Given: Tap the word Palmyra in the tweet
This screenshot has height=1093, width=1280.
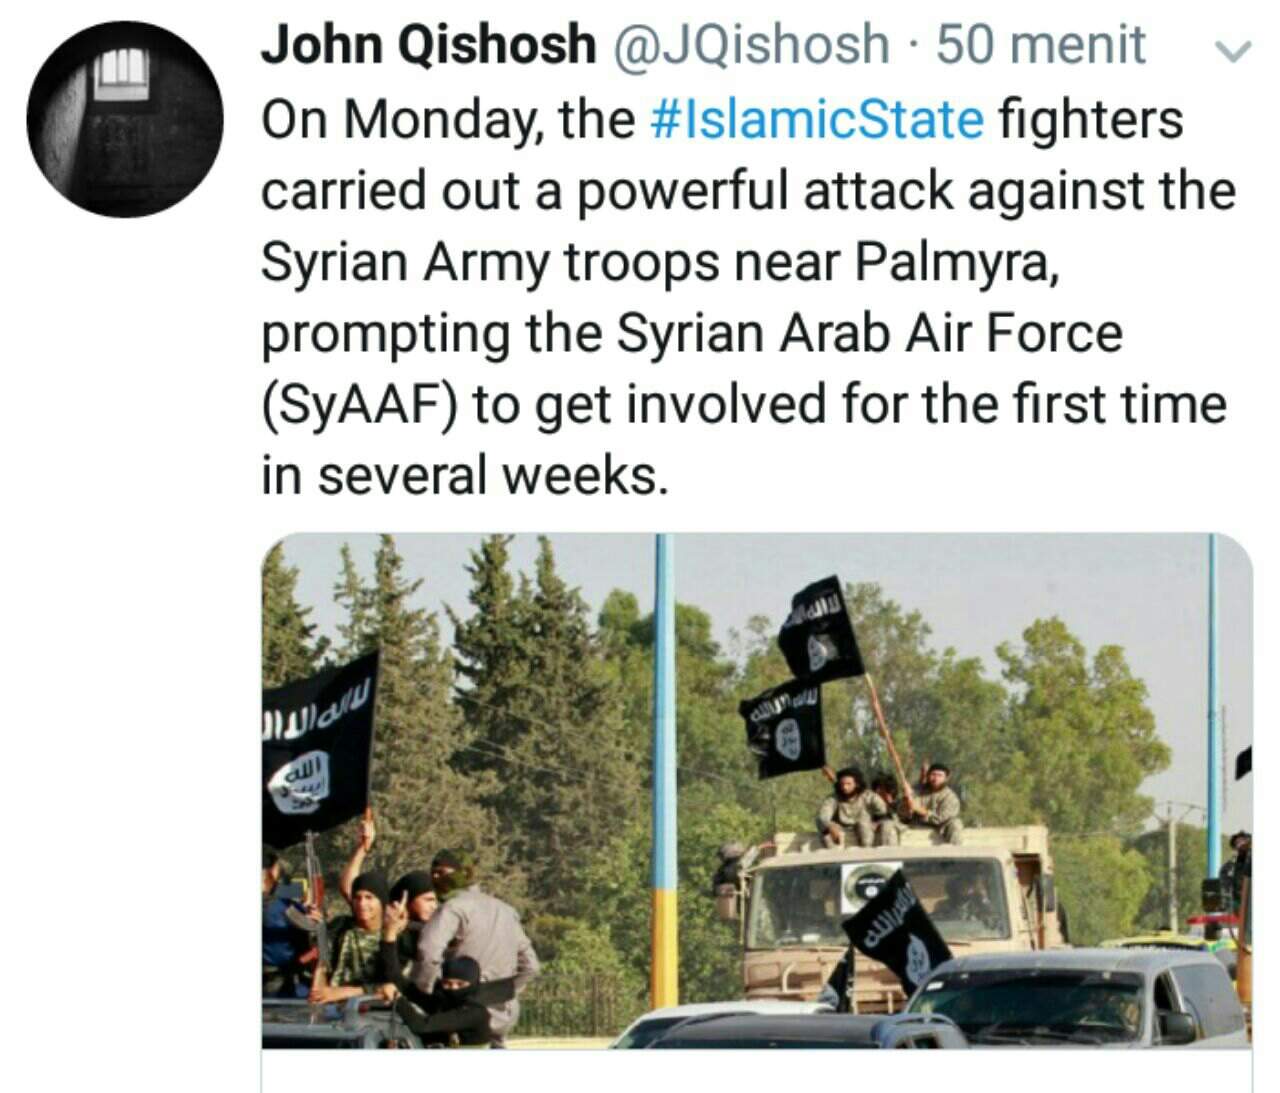Looking at the screenshot, I should coord(955,262).
